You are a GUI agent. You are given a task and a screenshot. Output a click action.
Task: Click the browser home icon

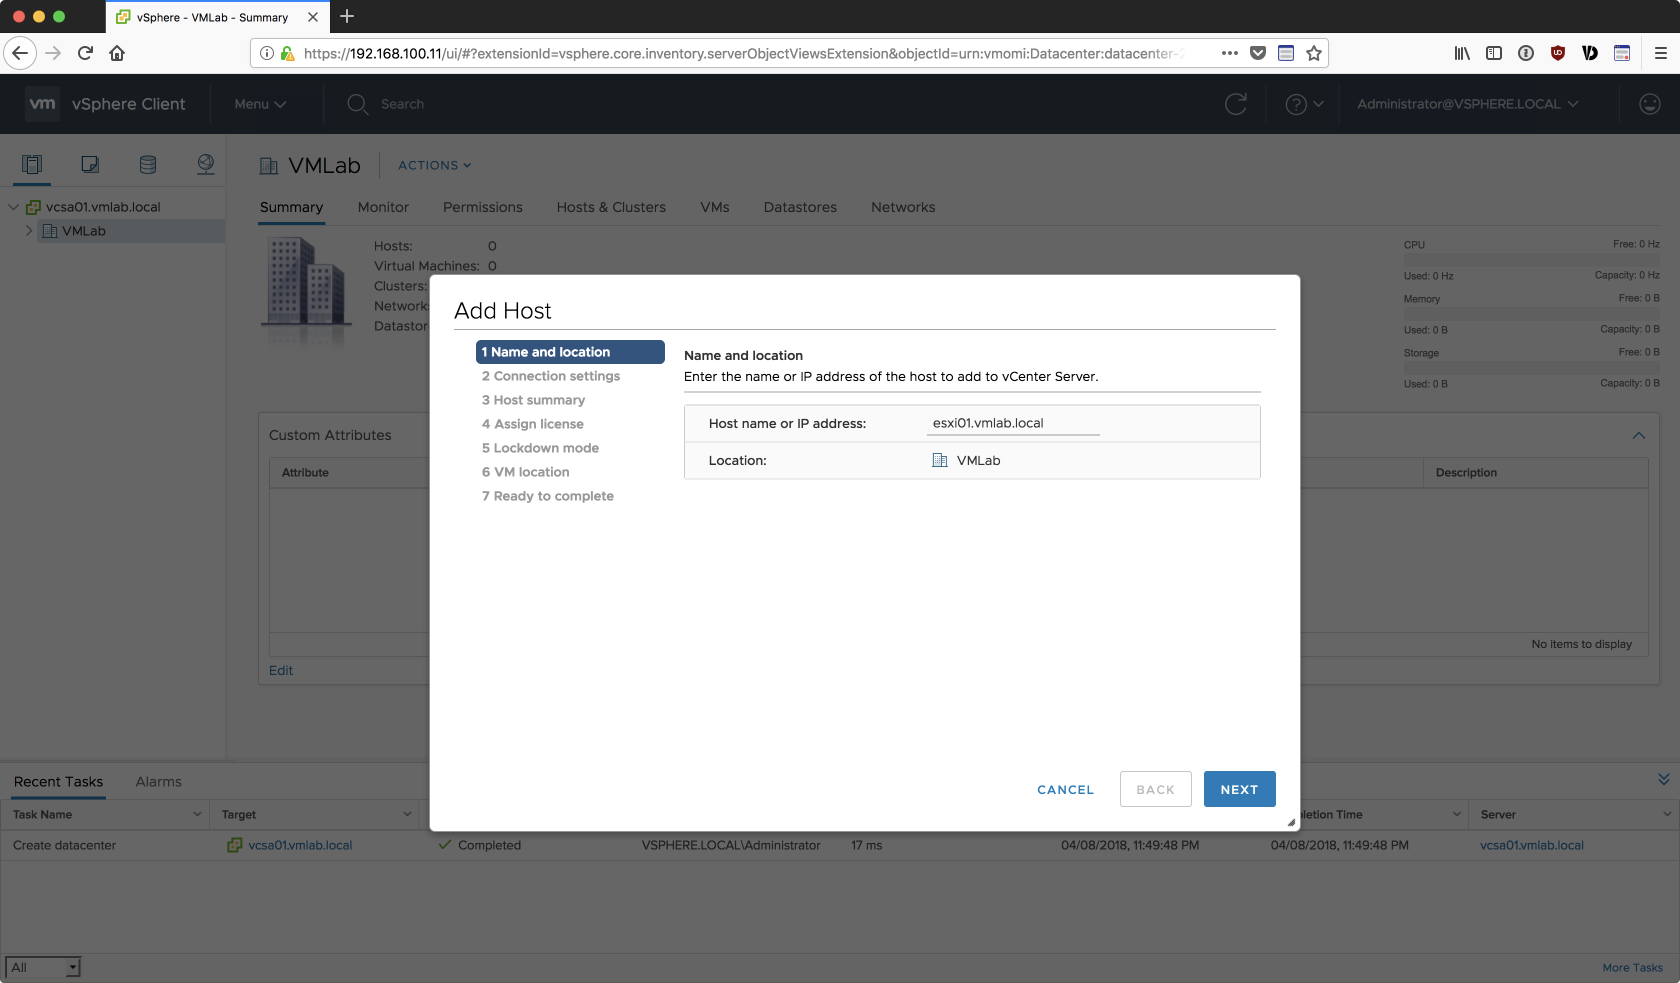117,53
